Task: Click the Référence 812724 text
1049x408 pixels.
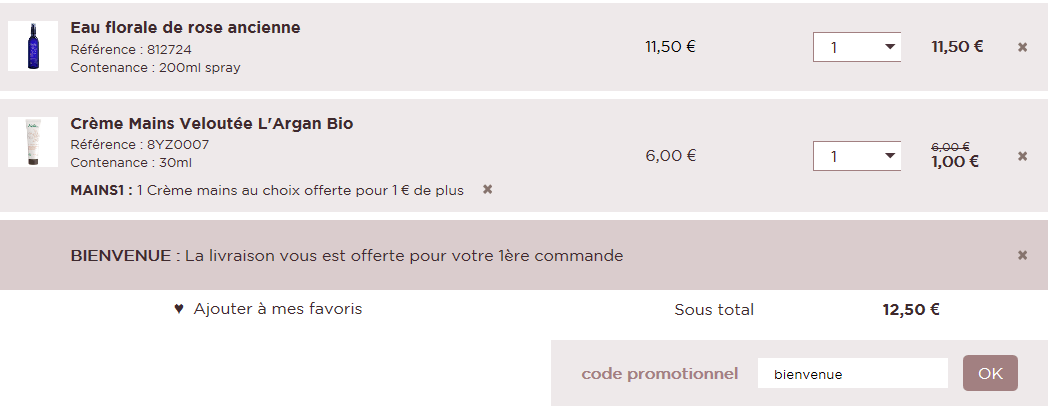Action: click(x=131, y=49)
